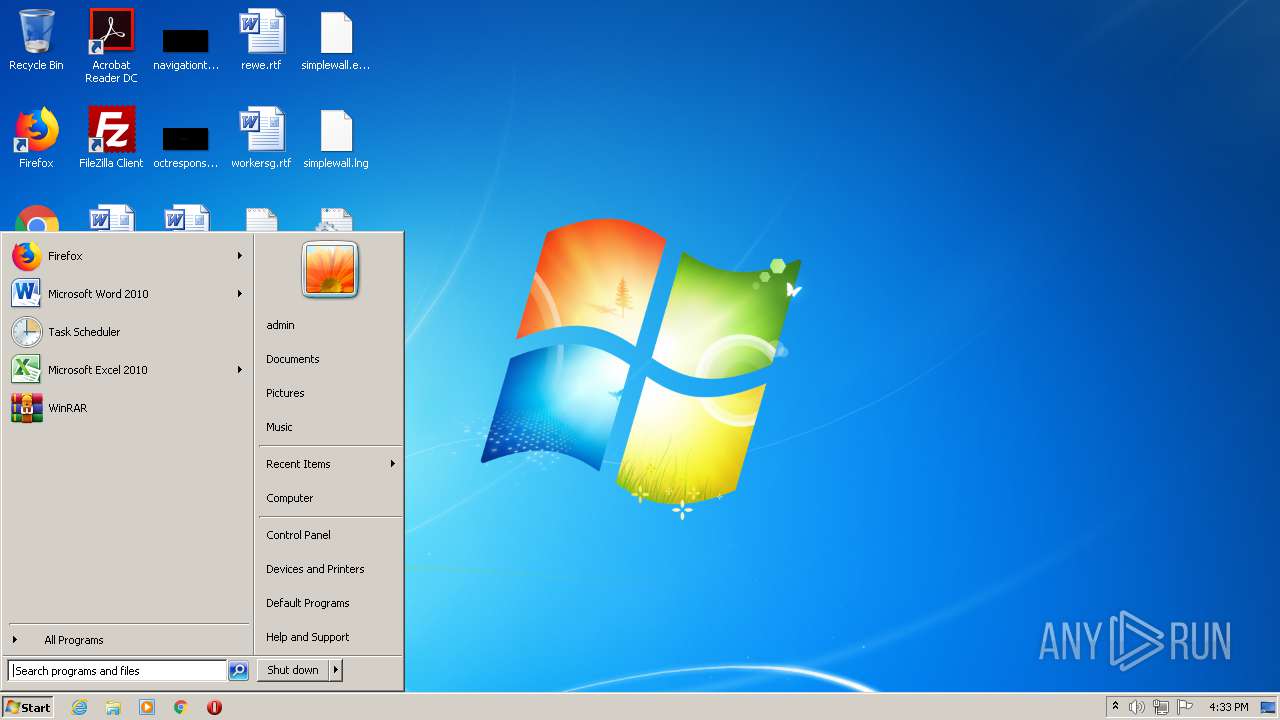The width and height of the screenshot is (1280, 720).
Task: Open the Firefox desktop shortcut
Action: click(x=36, y=139)
